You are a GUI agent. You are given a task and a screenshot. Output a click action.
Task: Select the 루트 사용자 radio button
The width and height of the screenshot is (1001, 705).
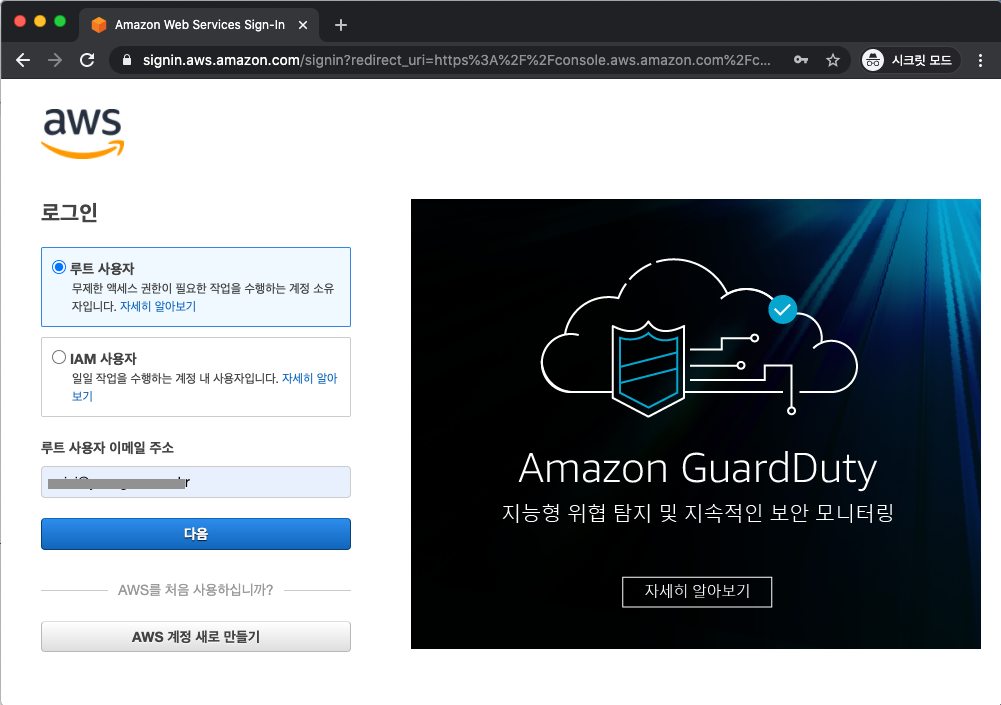[x=59, y=267]
